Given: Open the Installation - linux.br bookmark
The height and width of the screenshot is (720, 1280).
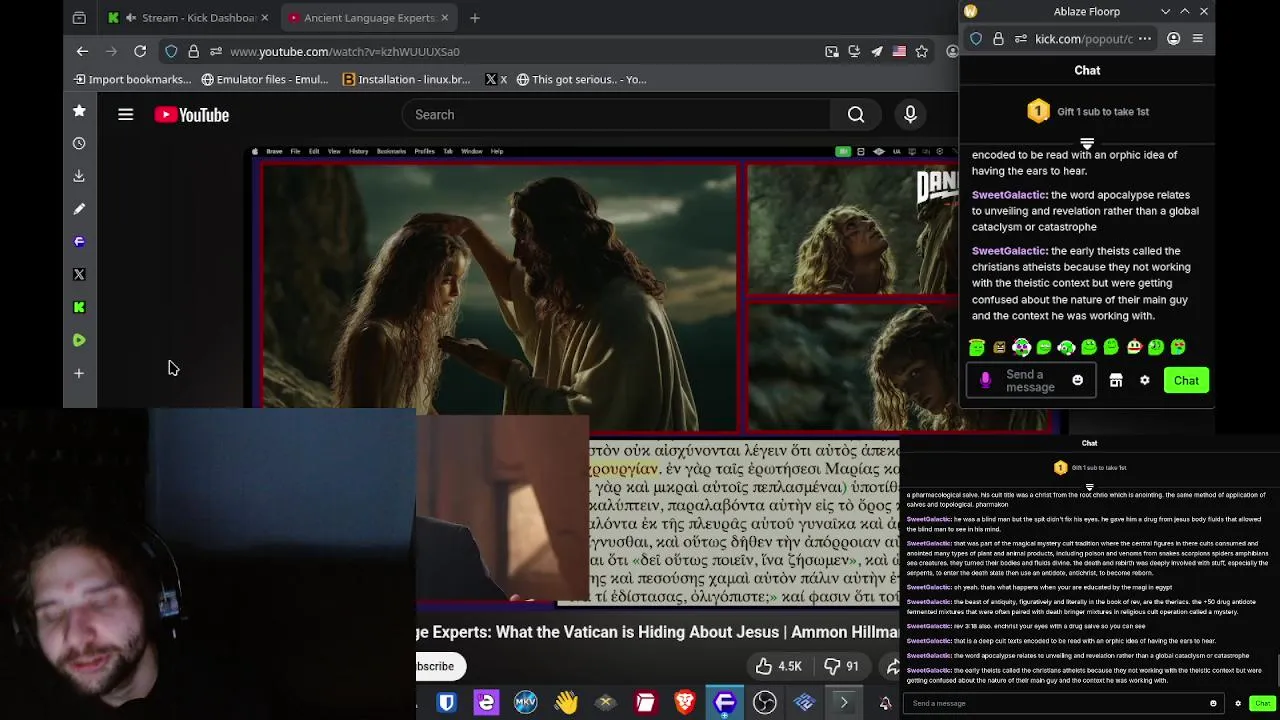Looking at the screenshot, I should 406,79.
